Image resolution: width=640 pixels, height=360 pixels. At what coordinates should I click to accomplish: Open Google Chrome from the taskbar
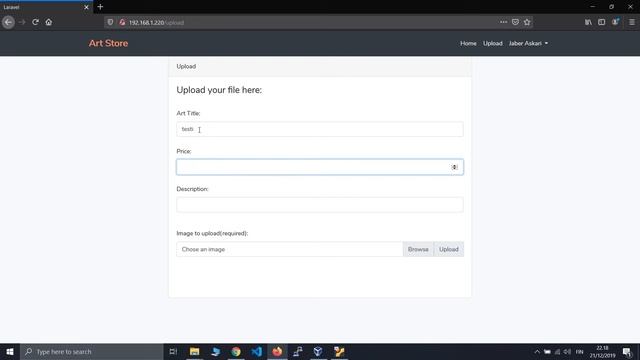(x=236, y=351)
